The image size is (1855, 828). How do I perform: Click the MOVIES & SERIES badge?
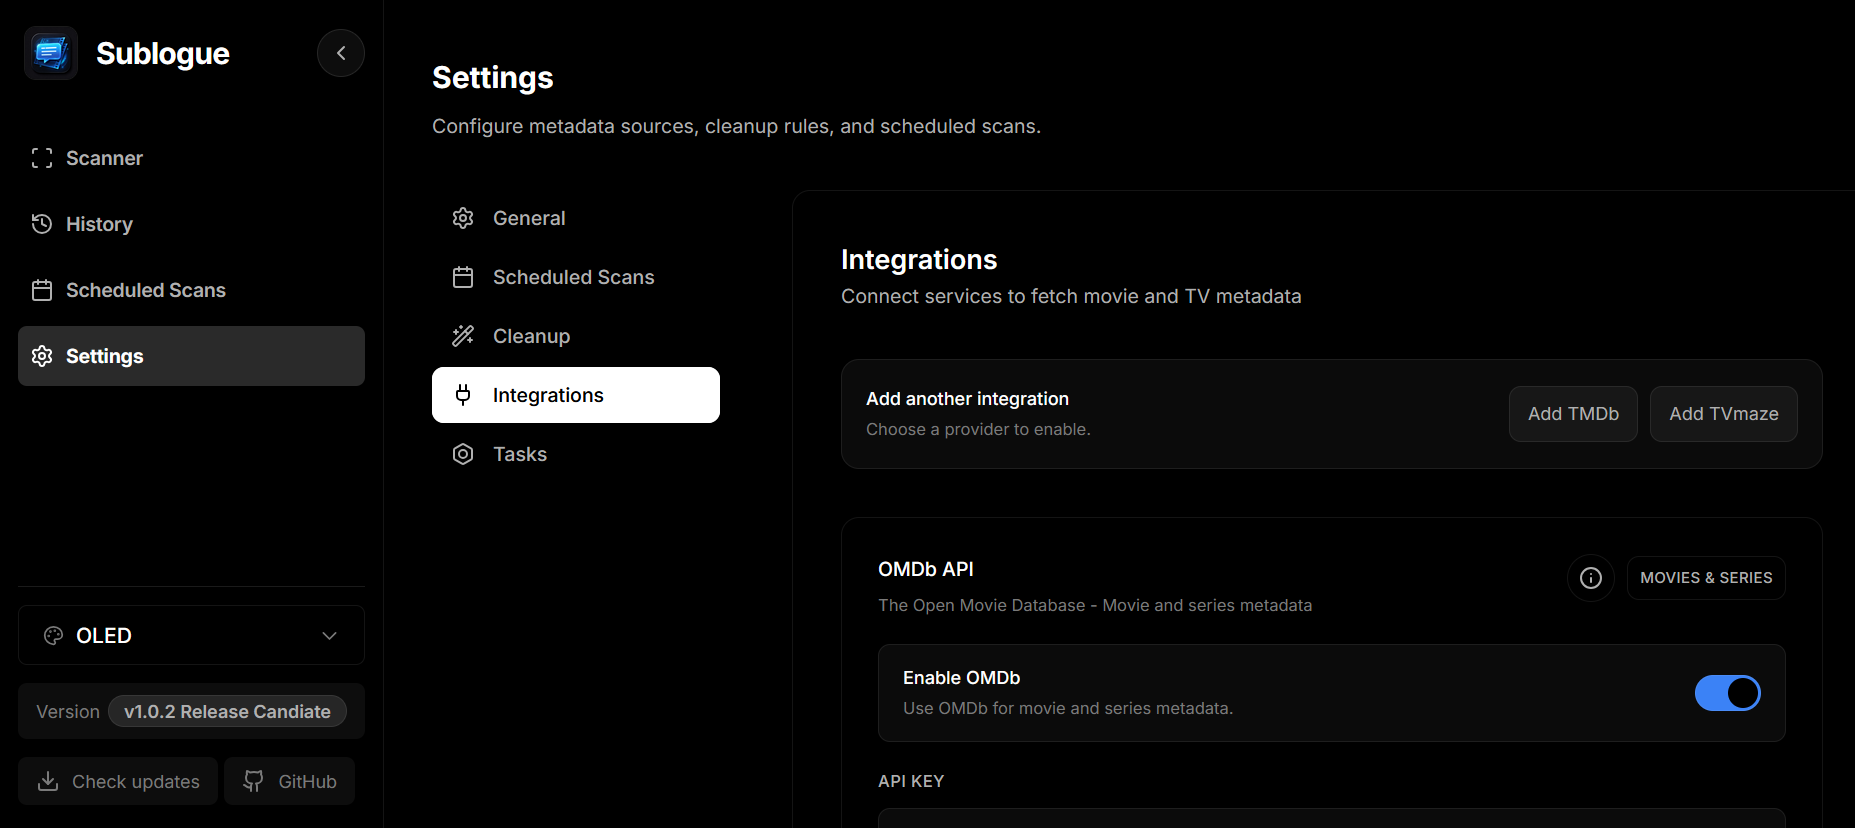coord(1706,578)
